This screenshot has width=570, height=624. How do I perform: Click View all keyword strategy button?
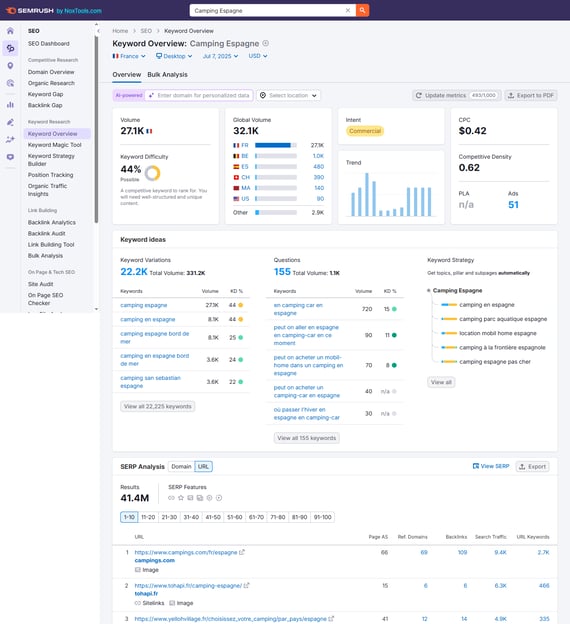coord(441,382)
